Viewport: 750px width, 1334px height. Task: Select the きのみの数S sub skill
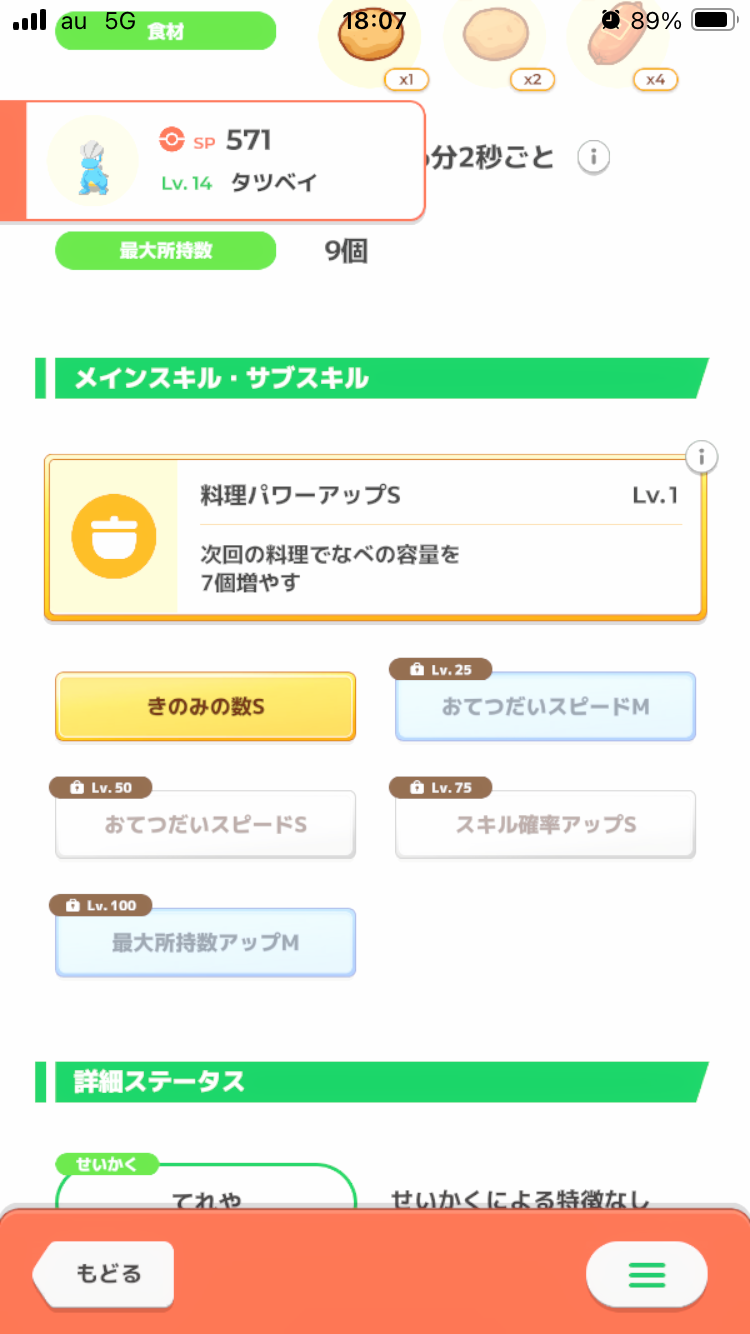tap(205, 707)
